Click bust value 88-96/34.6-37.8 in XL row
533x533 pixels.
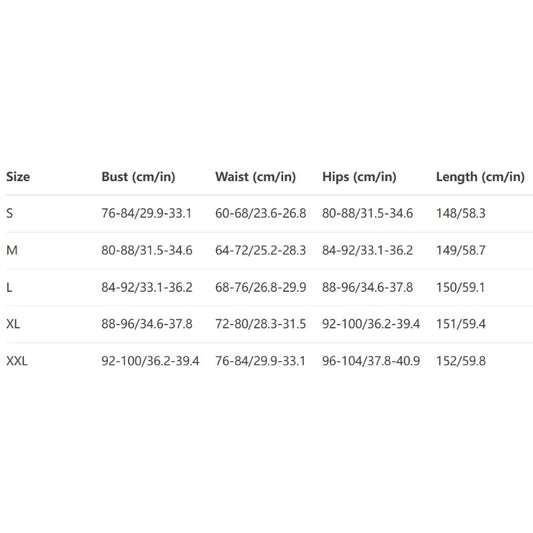point(147,324)
